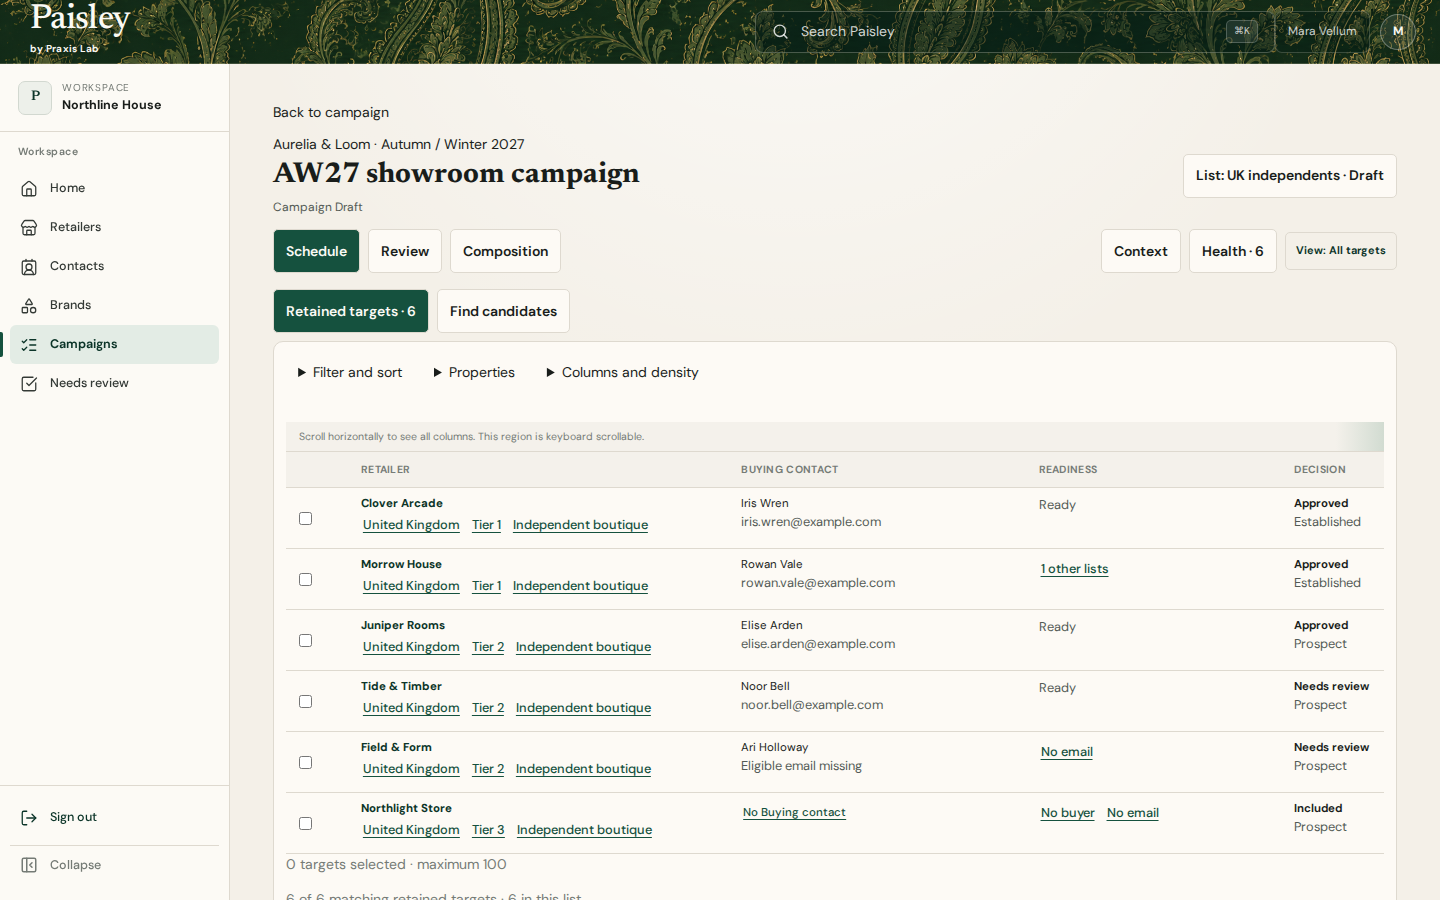Expand Columns and density
Image resolution: width=1440 pixels, height=900 pixels.
click(x=622, y=372)
